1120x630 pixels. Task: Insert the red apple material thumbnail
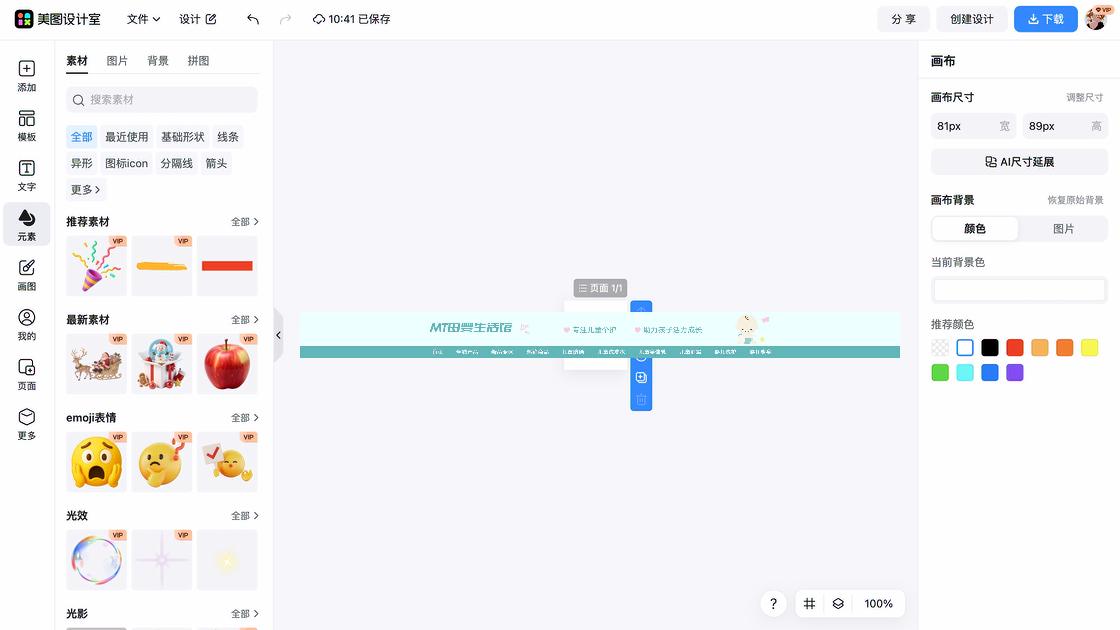(x=227, y=364)
